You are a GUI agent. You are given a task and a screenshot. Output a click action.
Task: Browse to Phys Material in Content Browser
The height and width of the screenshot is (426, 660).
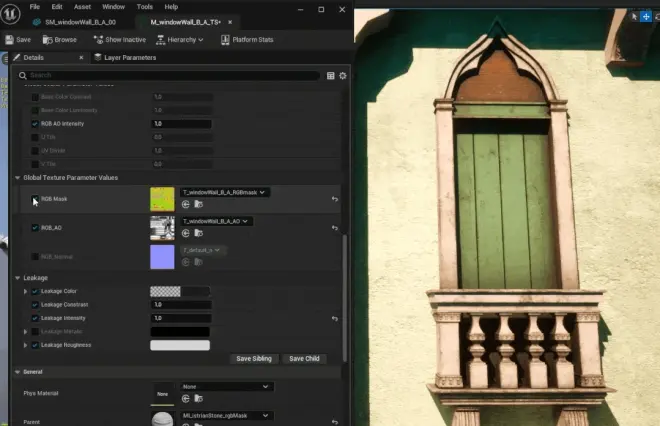[x=199, y=398]
